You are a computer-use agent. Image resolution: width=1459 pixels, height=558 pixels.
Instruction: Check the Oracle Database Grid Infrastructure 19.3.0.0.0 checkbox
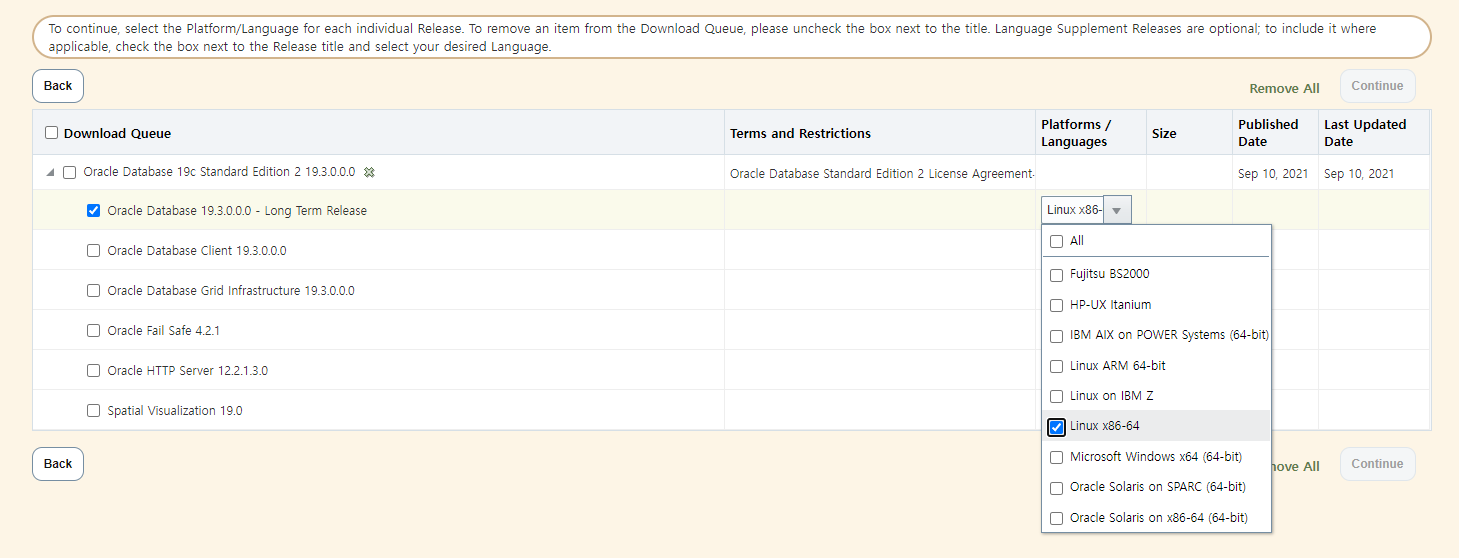(x=94, y=290)
